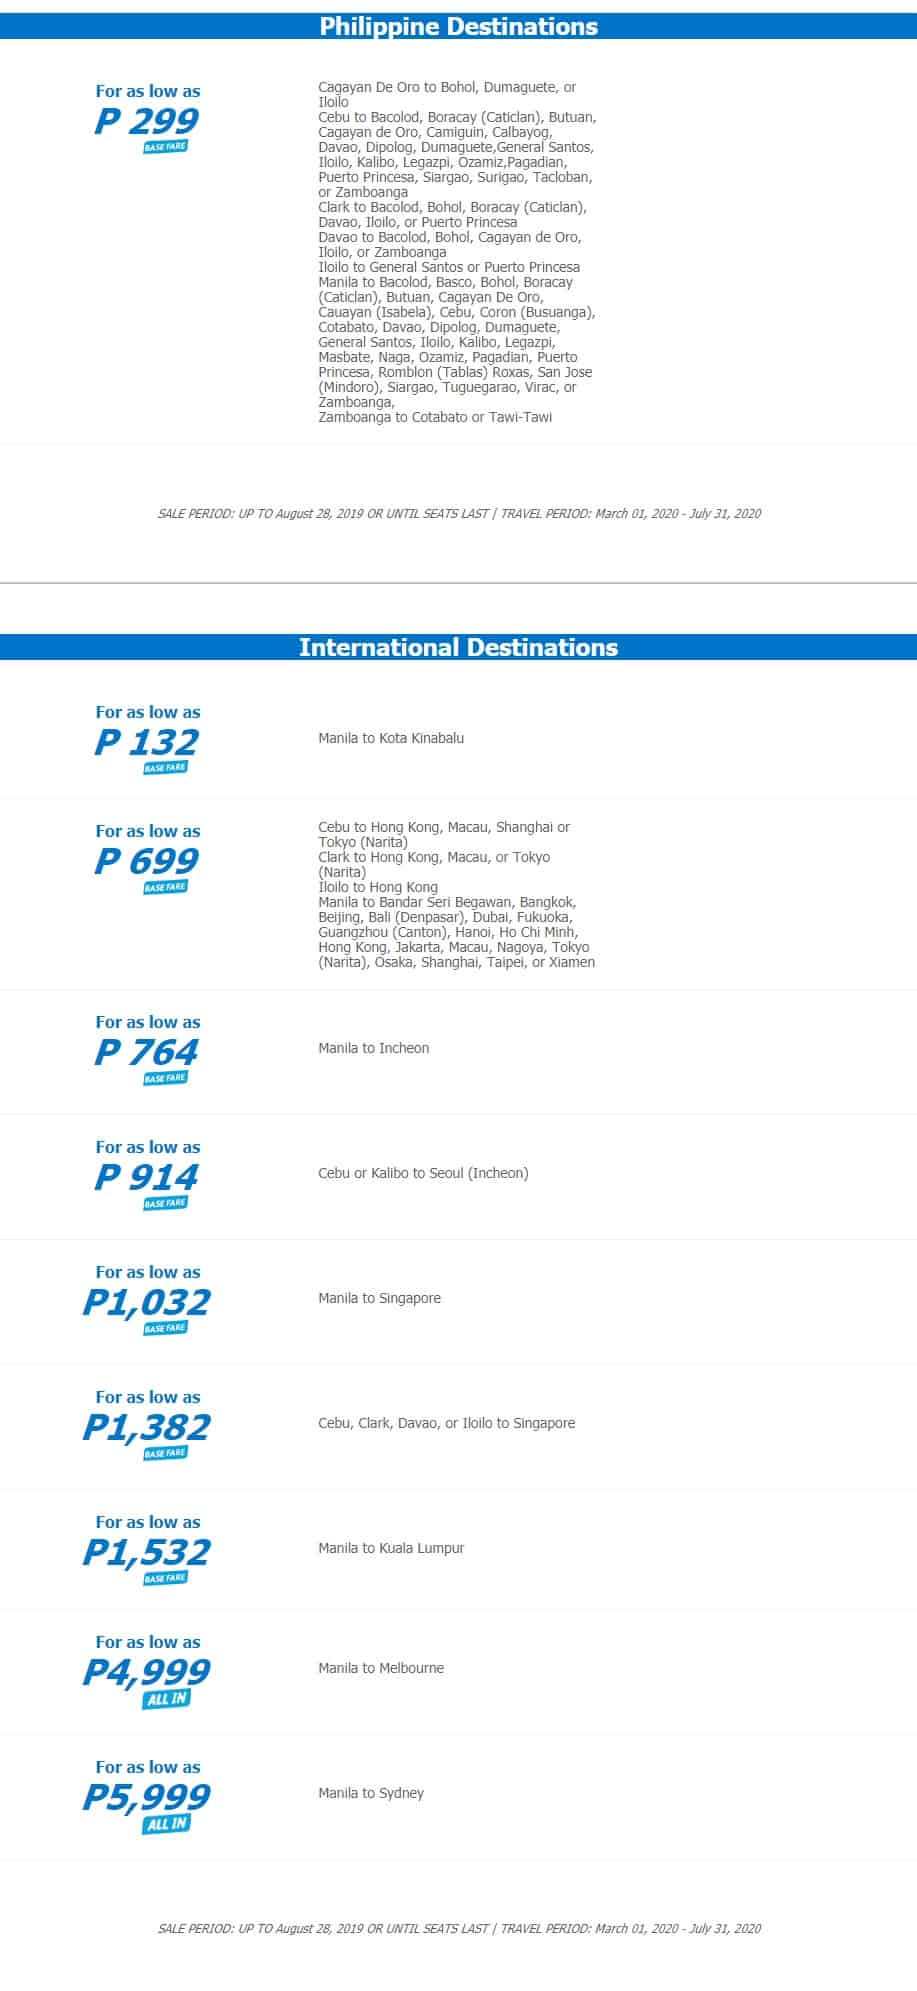Select the P 132 fare price
This screenshot has width=917, height=1991.
click(x=147, y=742)
